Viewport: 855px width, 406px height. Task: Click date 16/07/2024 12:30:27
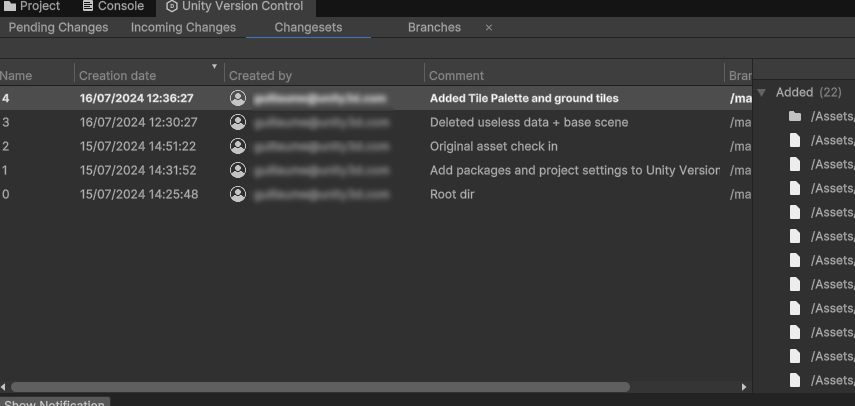[139, 122]
